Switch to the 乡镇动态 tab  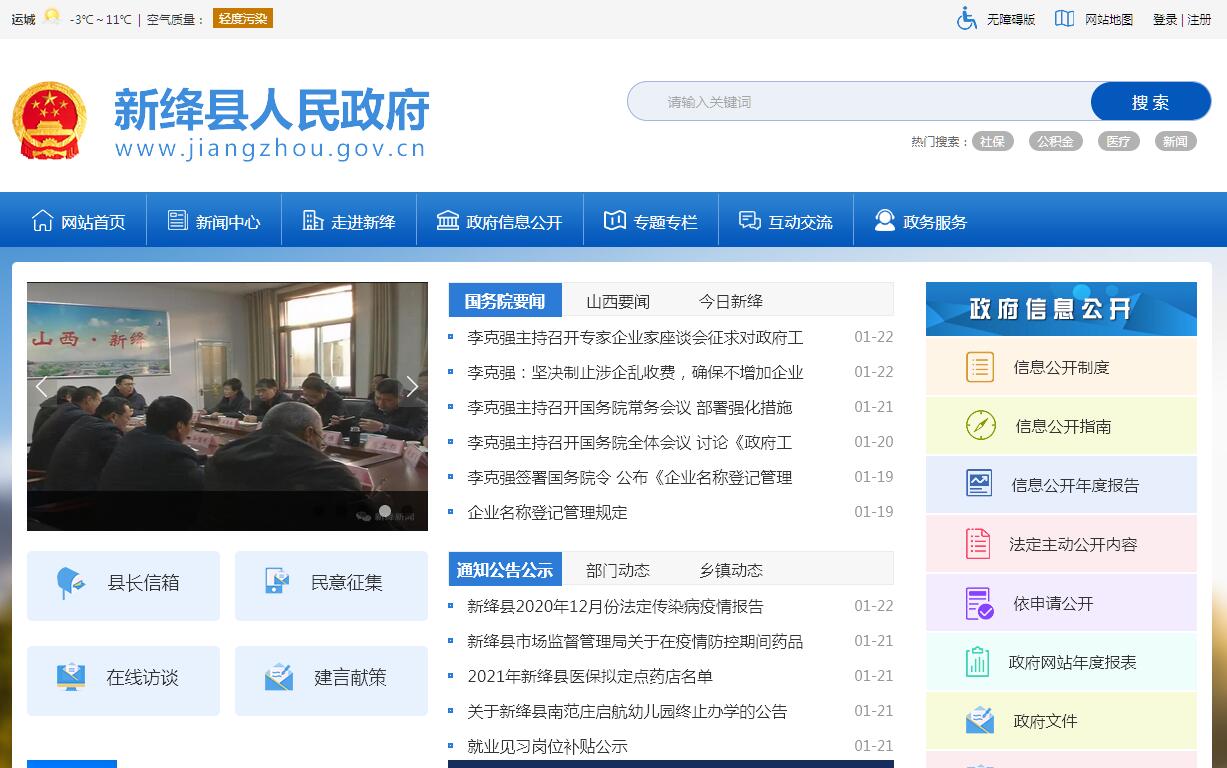pyautogui.click(x=730, y=570)
